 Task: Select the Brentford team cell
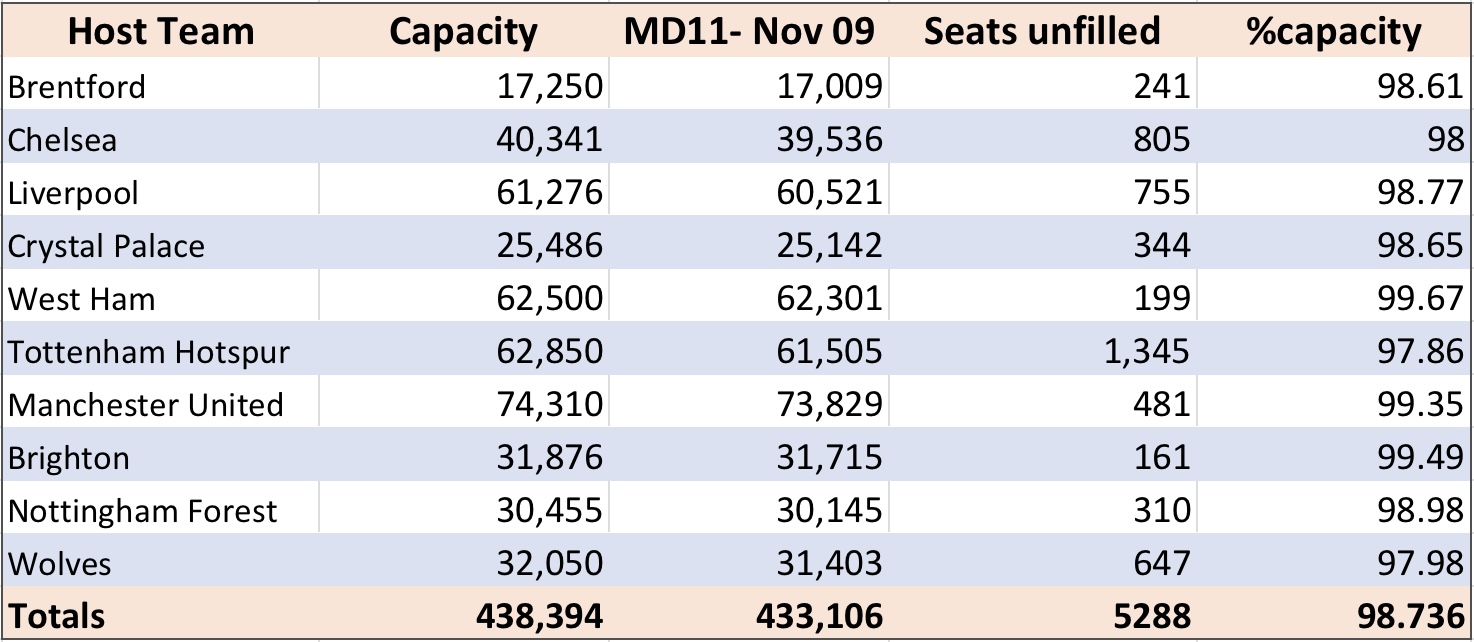[161, 87]
